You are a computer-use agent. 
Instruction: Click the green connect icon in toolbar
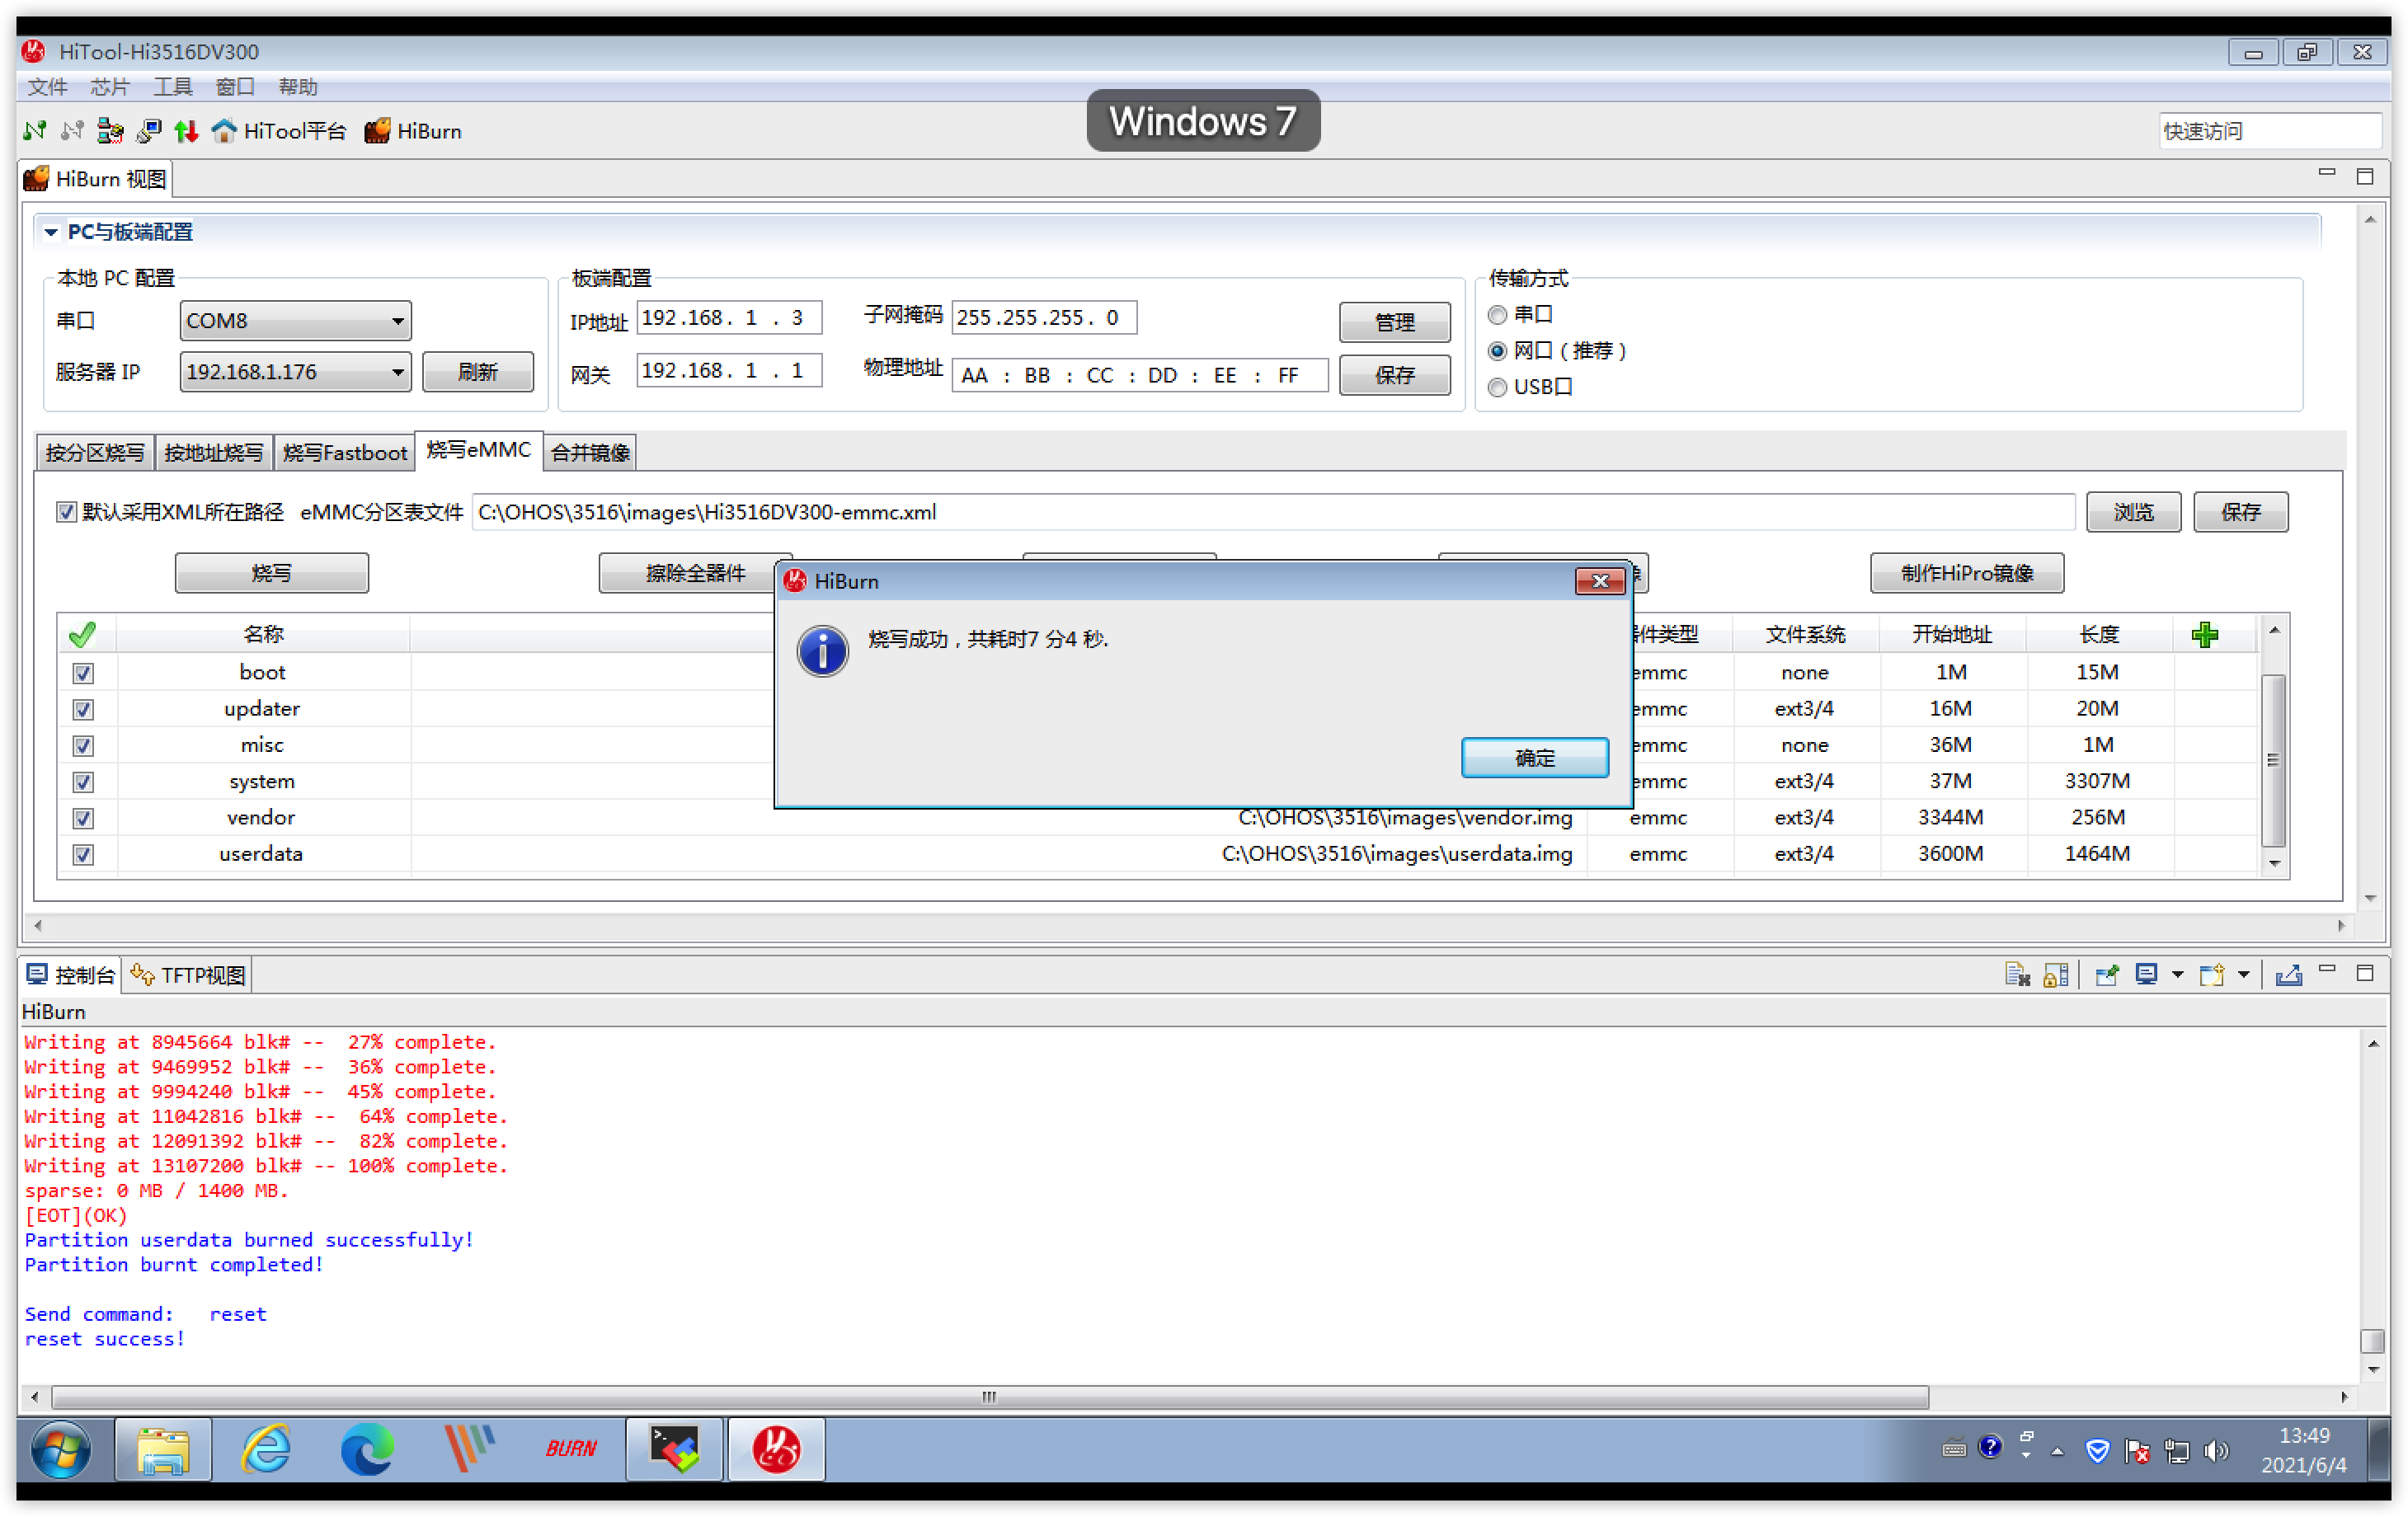(x=35, y=131)
